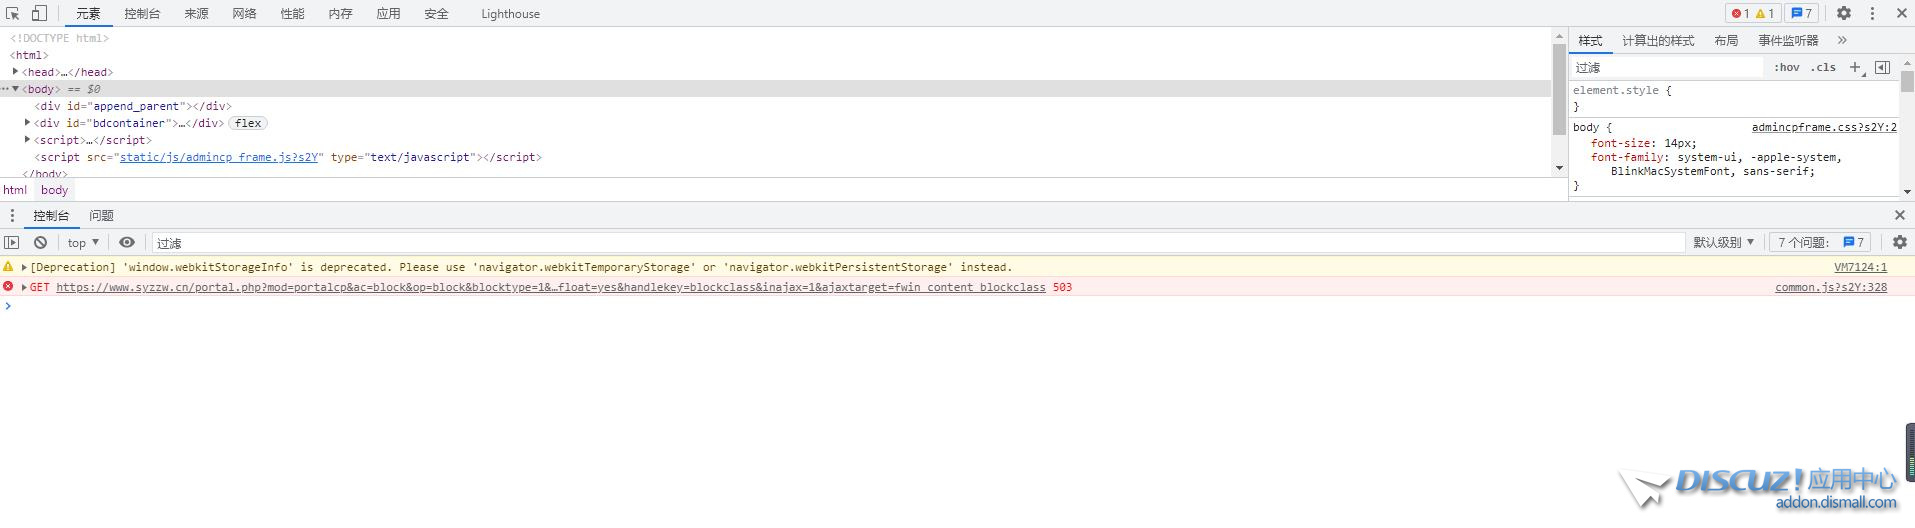Open DevTools settings gear in top bar

(x=1844, y=13)
